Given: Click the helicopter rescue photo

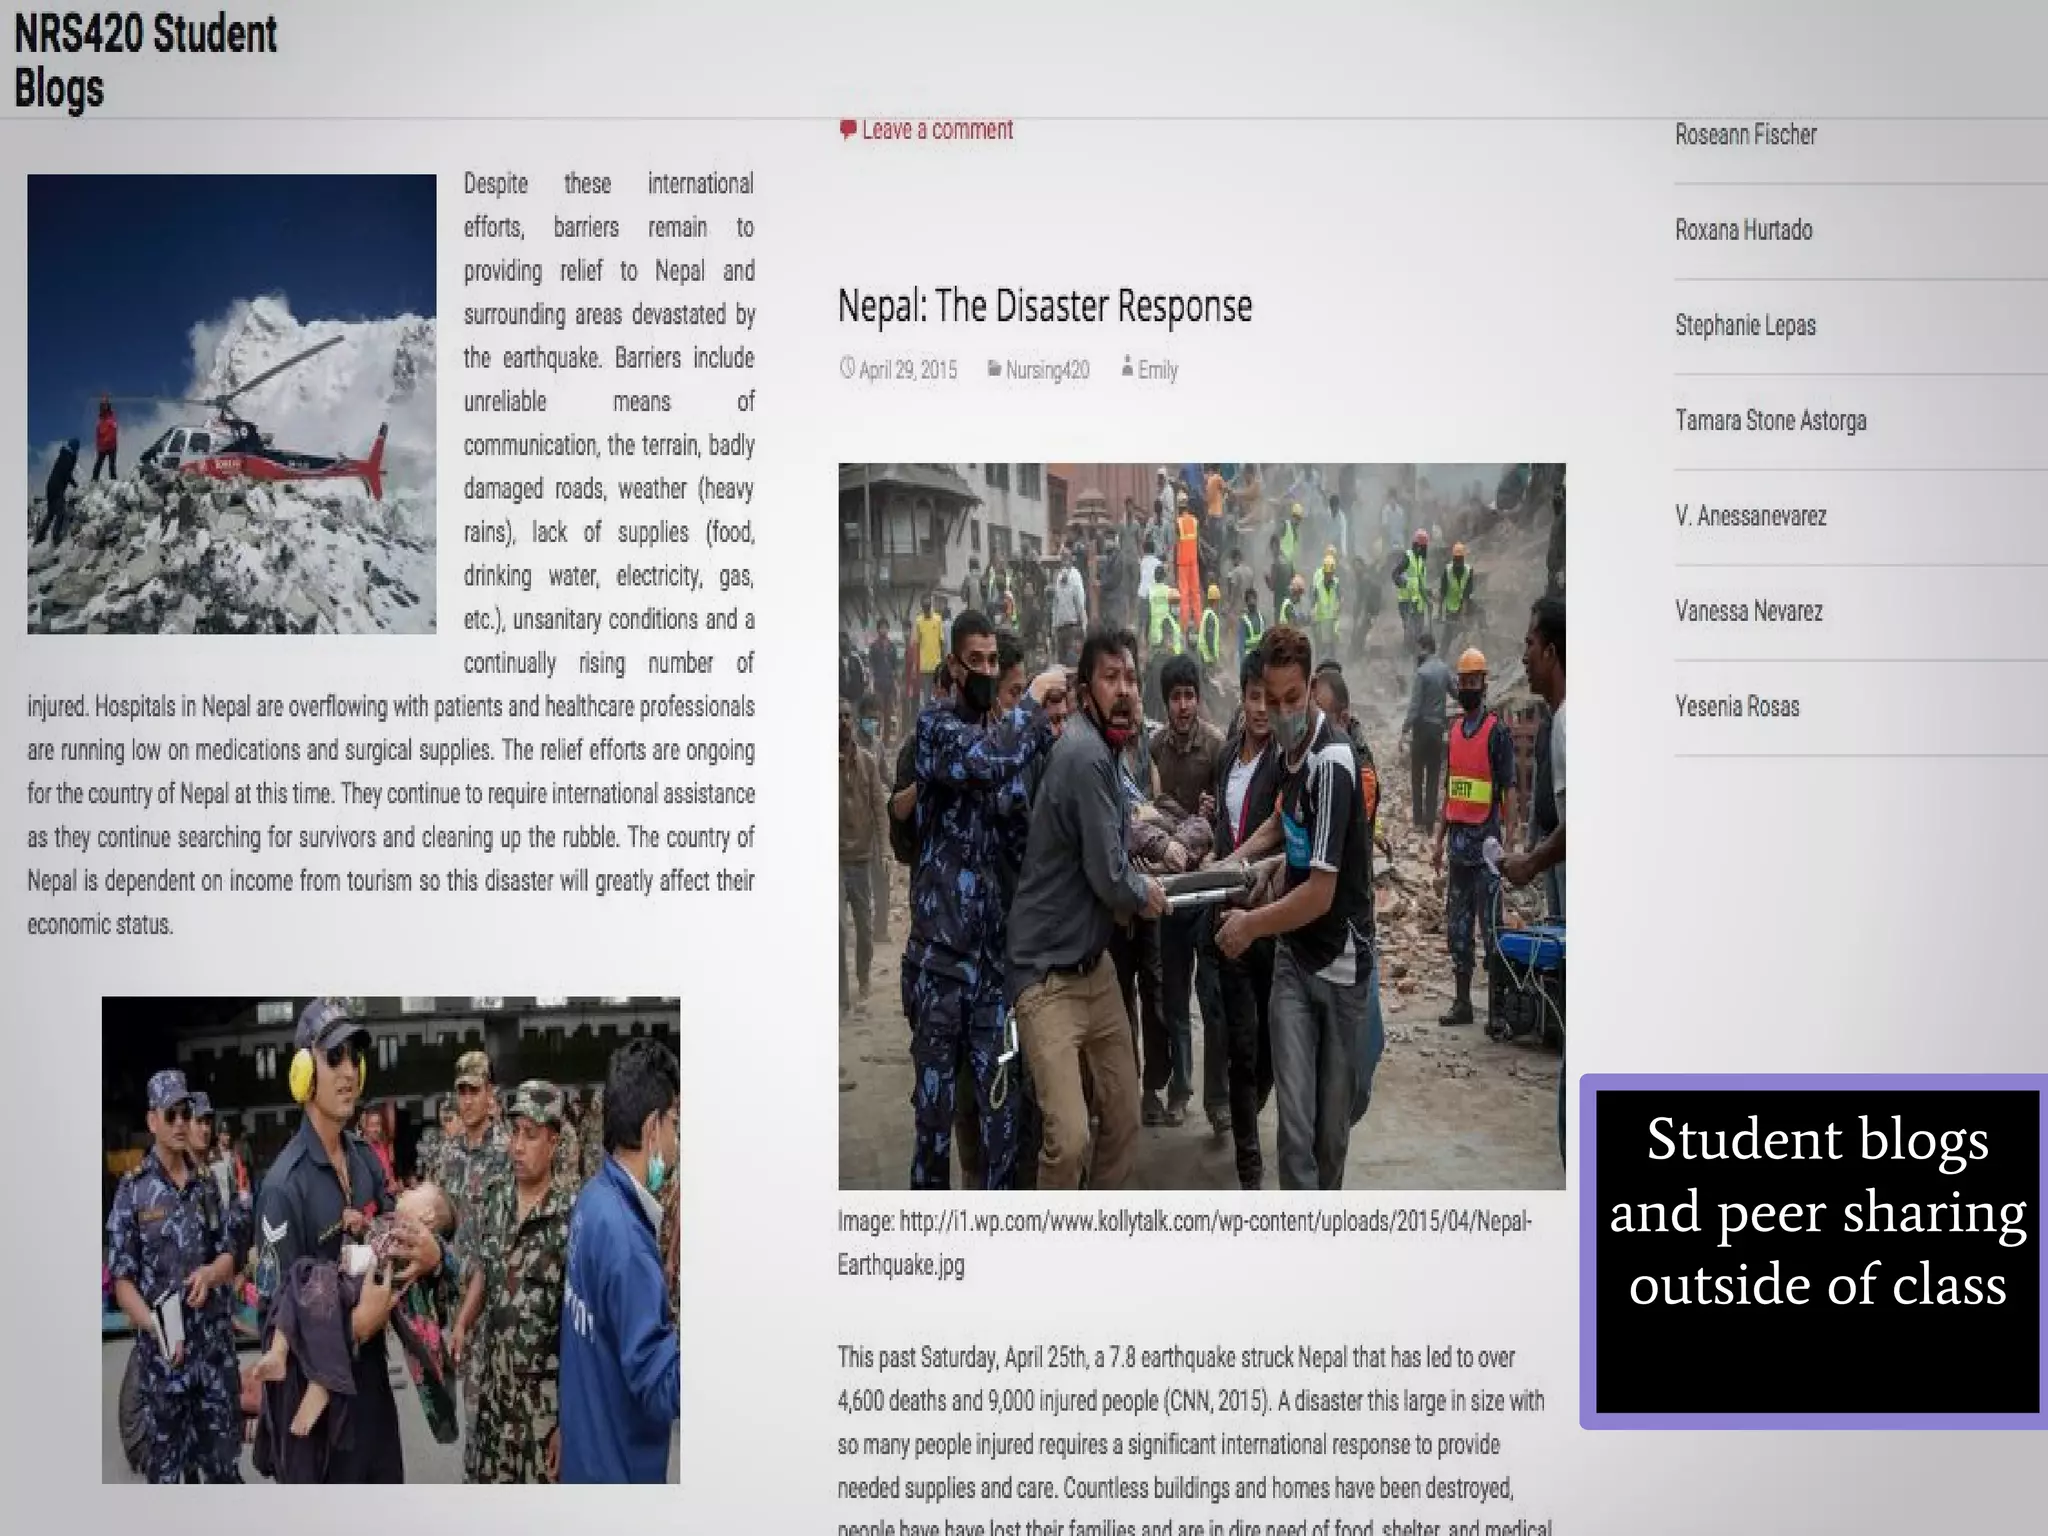Looking at the screenshot, I should click(x=231, y=404).
